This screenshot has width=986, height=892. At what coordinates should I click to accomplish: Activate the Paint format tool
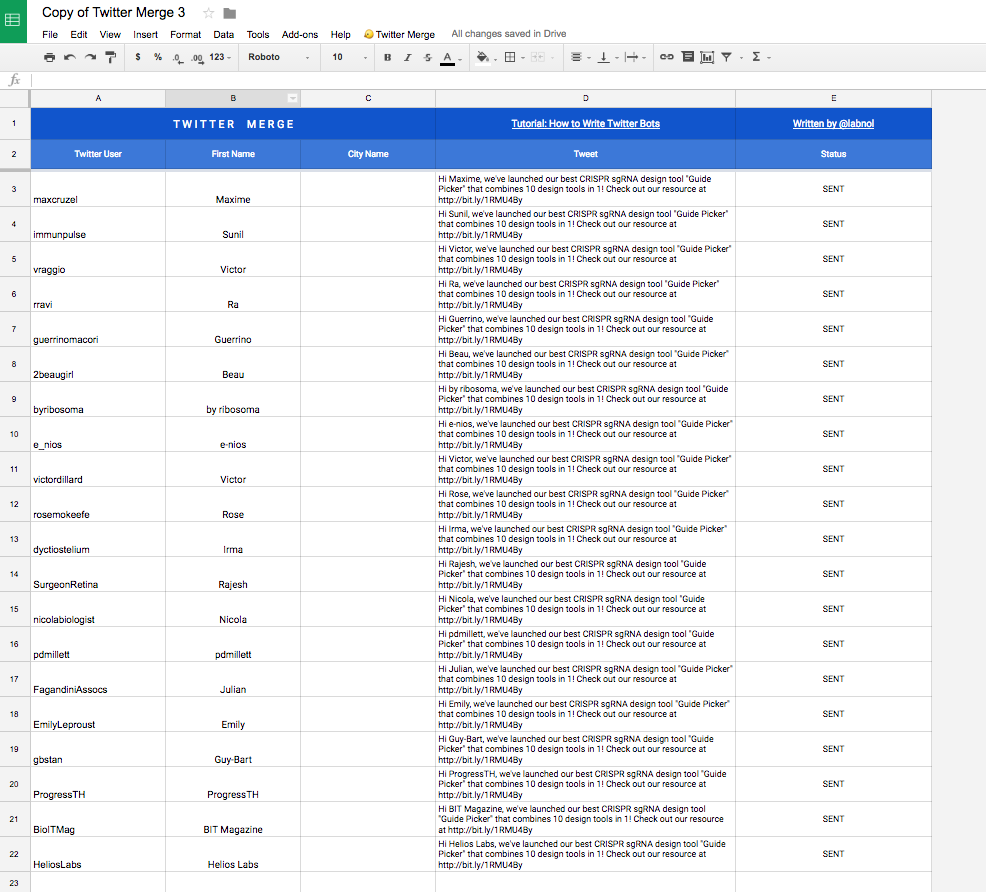coord(111,57)
